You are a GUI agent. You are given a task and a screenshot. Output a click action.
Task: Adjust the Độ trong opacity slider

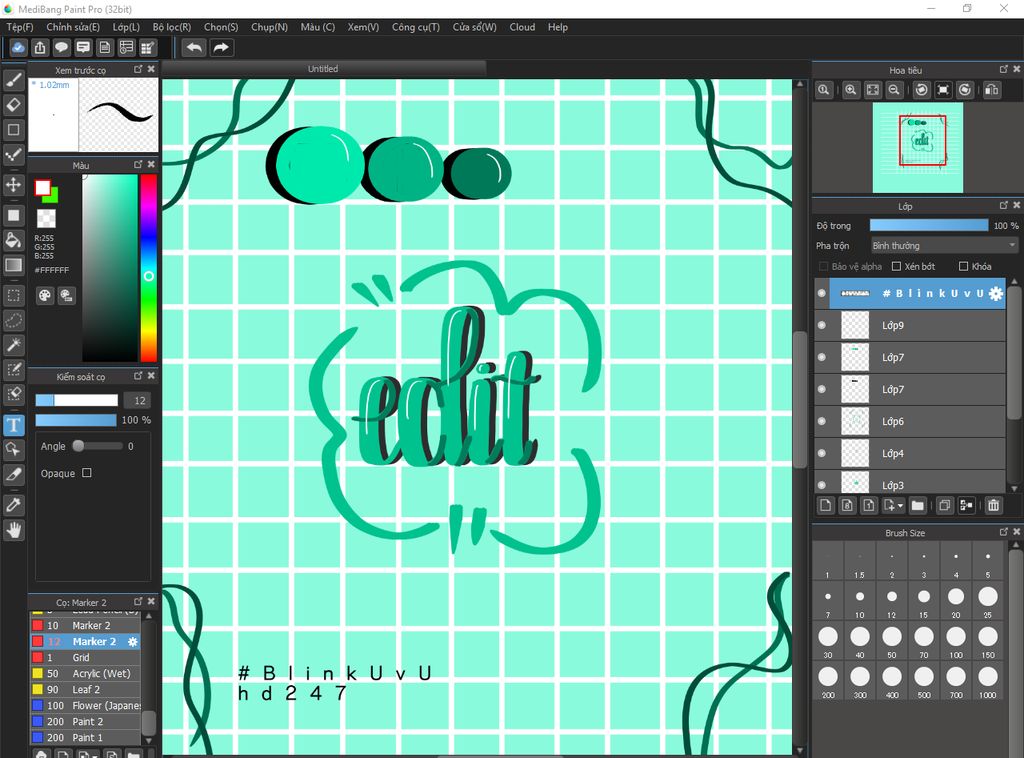pyautogui.click(x=929, y=225)
